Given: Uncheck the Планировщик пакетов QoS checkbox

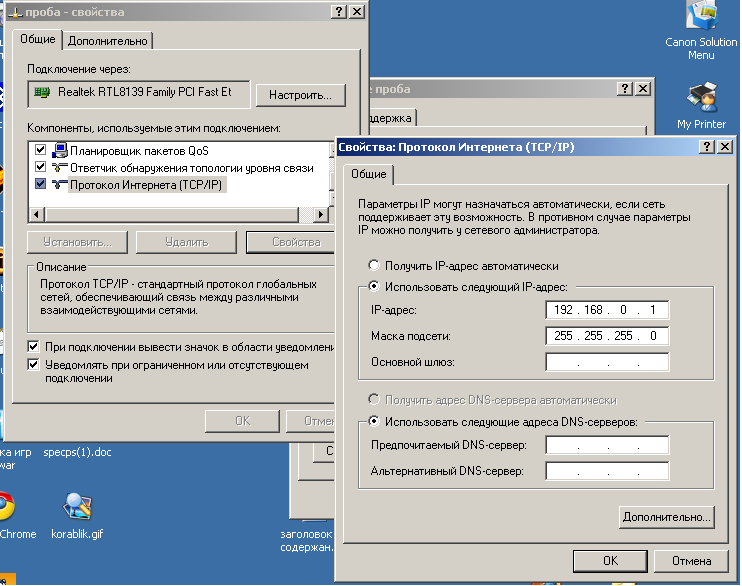Looking at the screenshot, I should [x=41, y=150].
